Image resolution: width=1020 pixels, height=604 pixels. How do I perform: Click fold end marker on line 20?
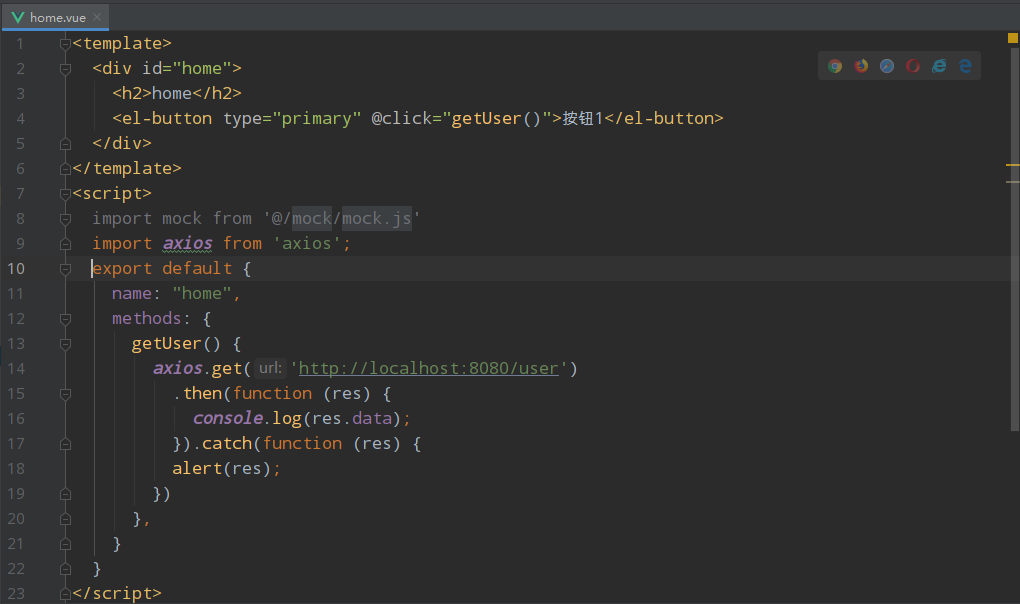coord(65,519)
